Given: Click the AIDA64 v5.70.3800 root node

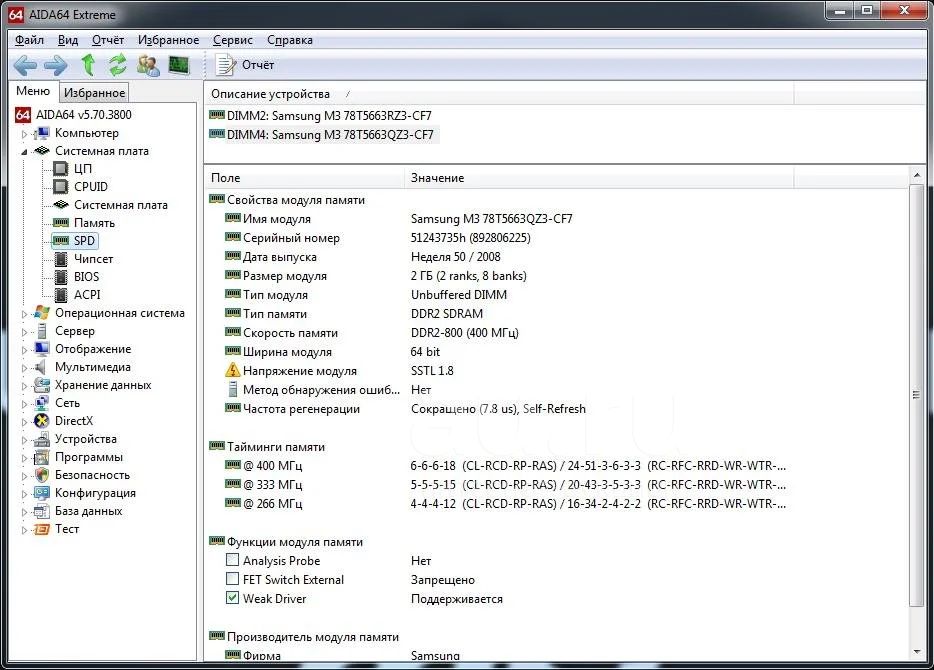Looking at the screenshot, I should [x=83, y=114].
